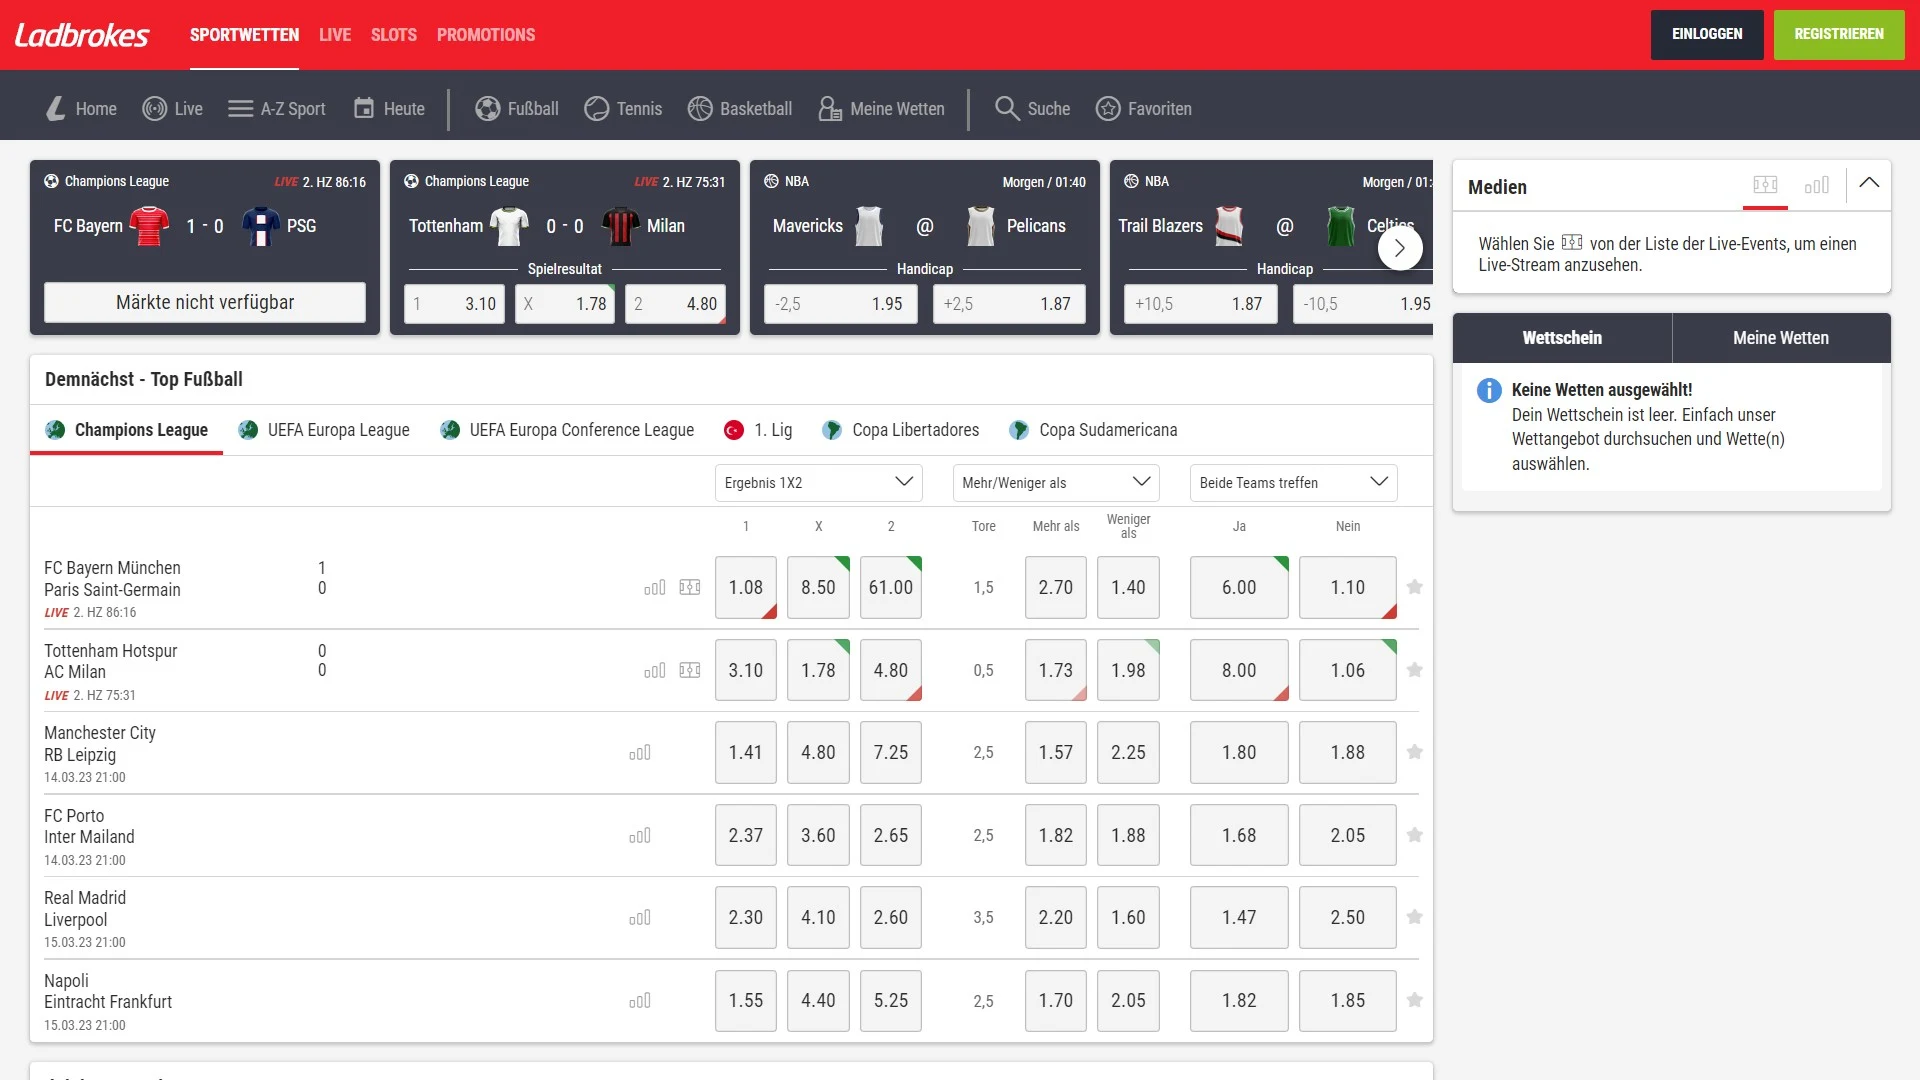The height and width of the screenshot is (1080, 1920).
Task: Switch to UEFA Europa Conference League tab
Action: [x=567, y=430]
